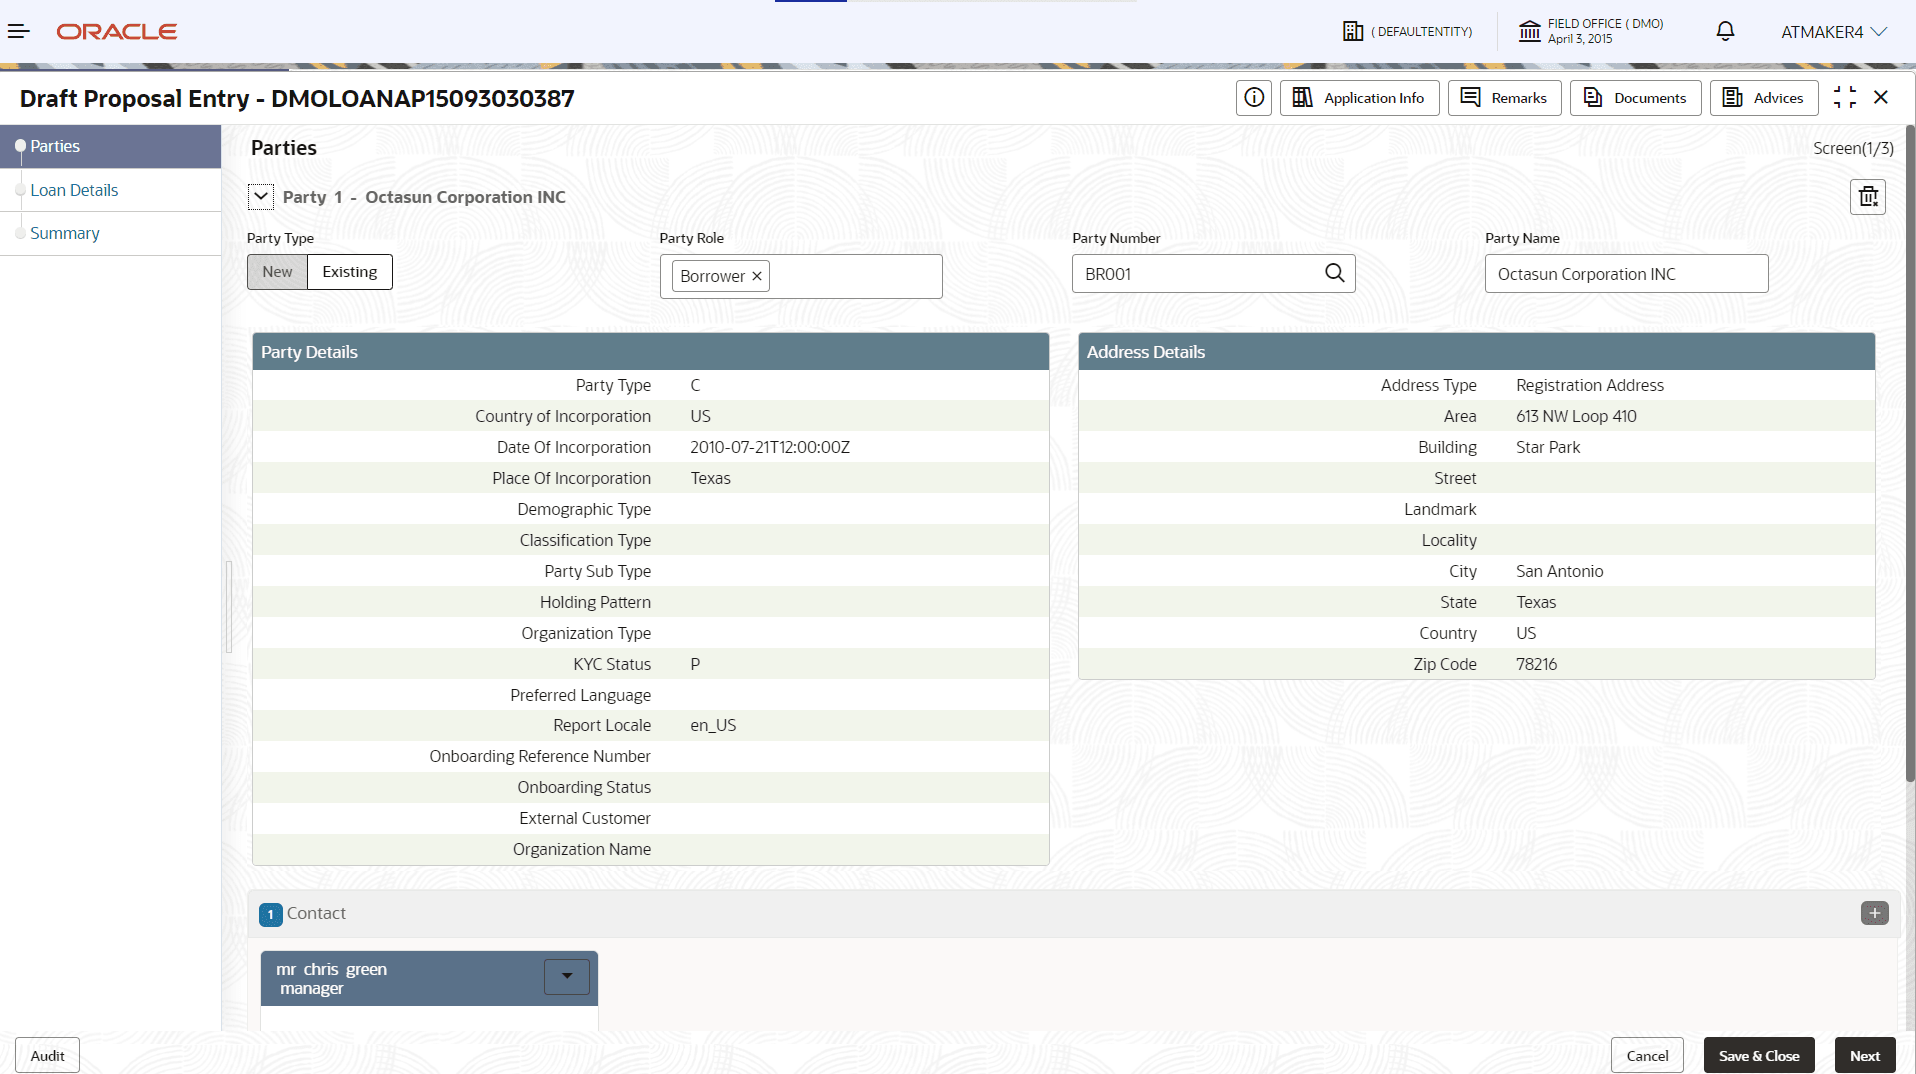Click the Date Of Incorporation value
The height and width of the screenshot is (1074, 1916).
point(770,447)
